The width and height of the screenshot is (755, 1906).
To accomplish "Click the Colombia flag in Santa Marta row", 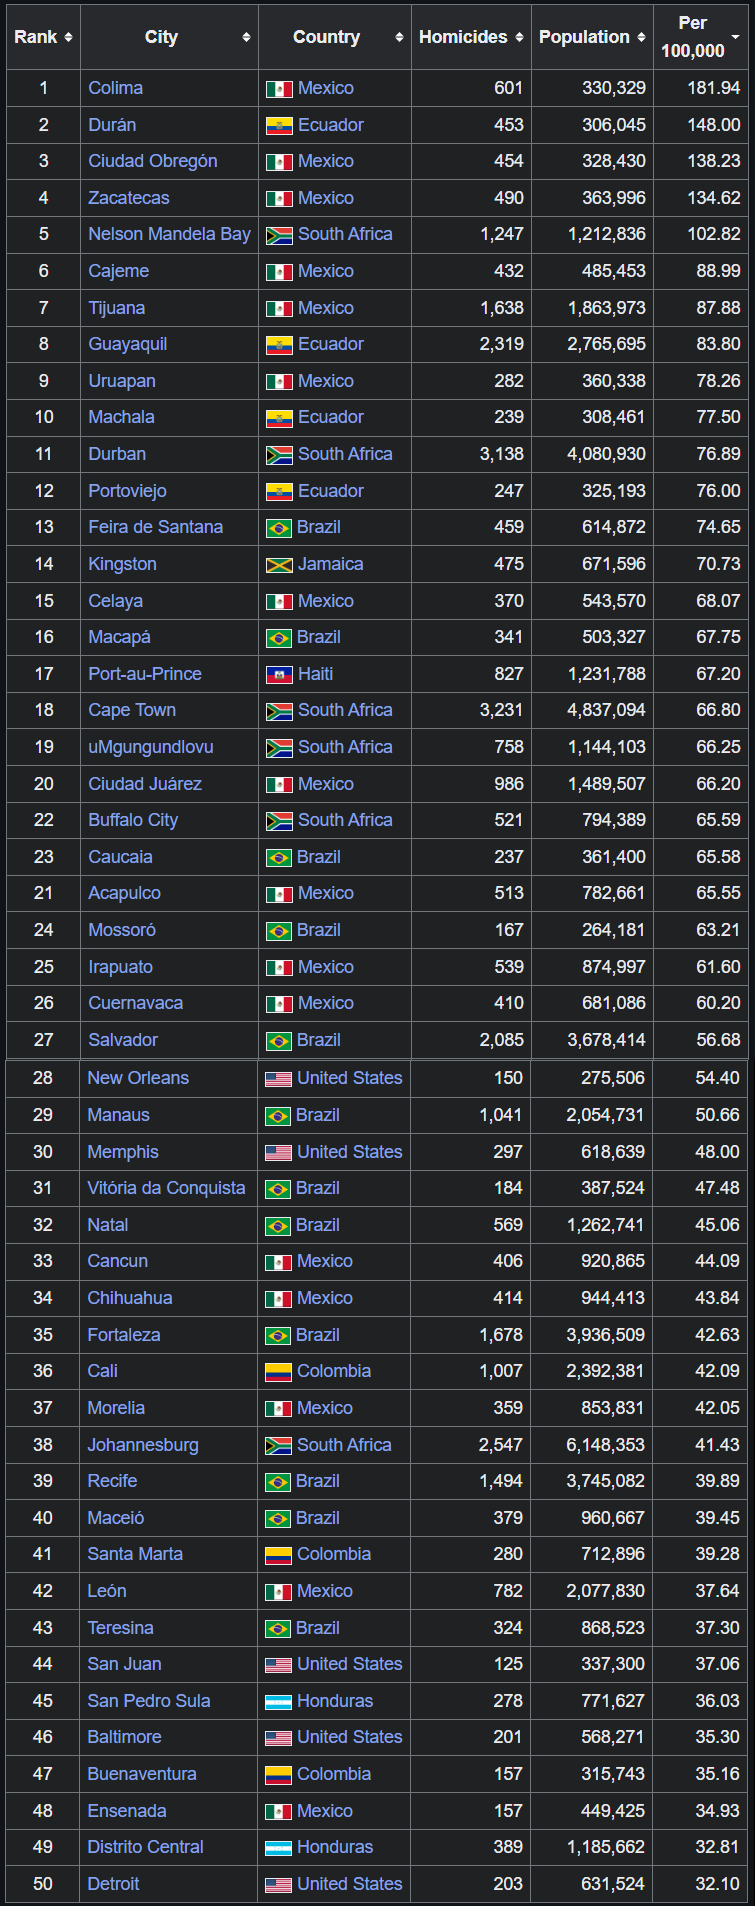I will click(x=278, y=1555).
